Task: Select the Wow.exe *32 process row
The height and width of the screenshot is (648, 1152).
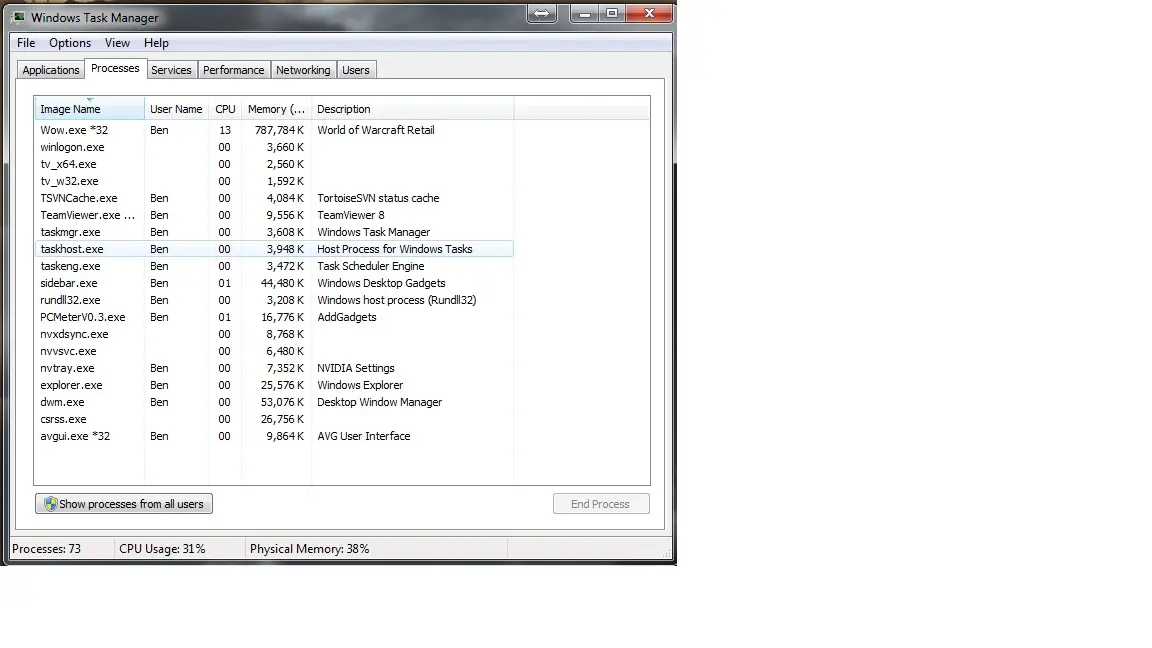Action: coord(74,130)
